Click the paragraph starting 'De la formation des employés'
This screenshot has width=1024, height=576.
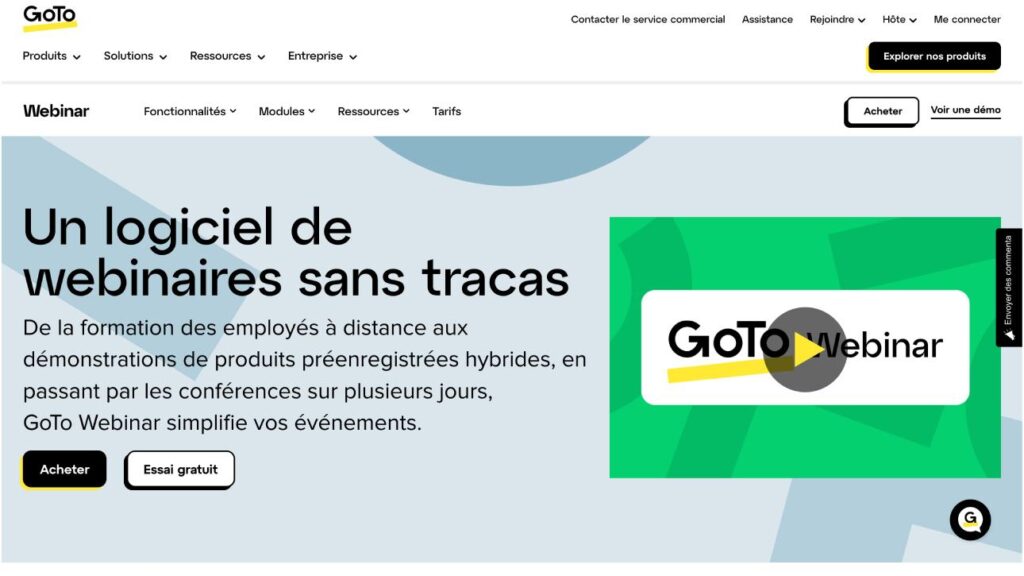click(304, 375)
